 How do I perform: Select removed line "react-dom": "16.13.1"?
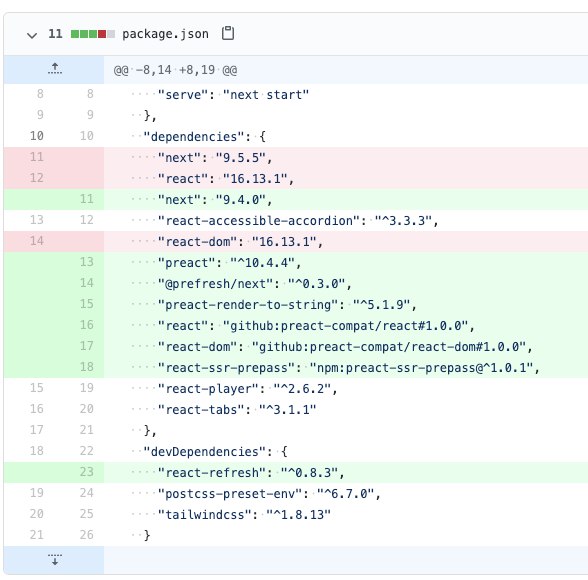click(x=296, y=241)
